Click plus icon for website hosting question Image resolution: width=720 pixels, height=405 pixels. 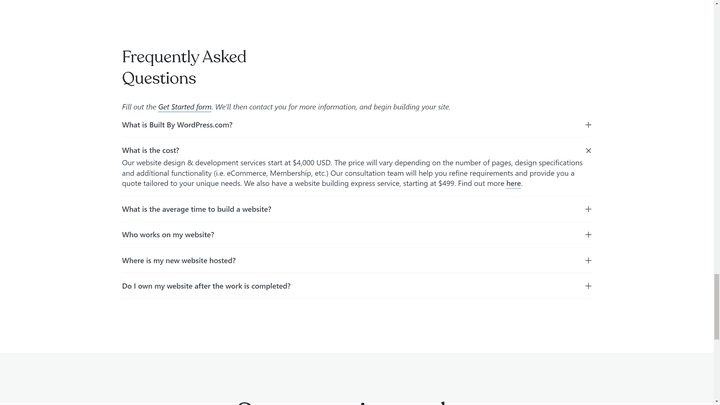588,261
